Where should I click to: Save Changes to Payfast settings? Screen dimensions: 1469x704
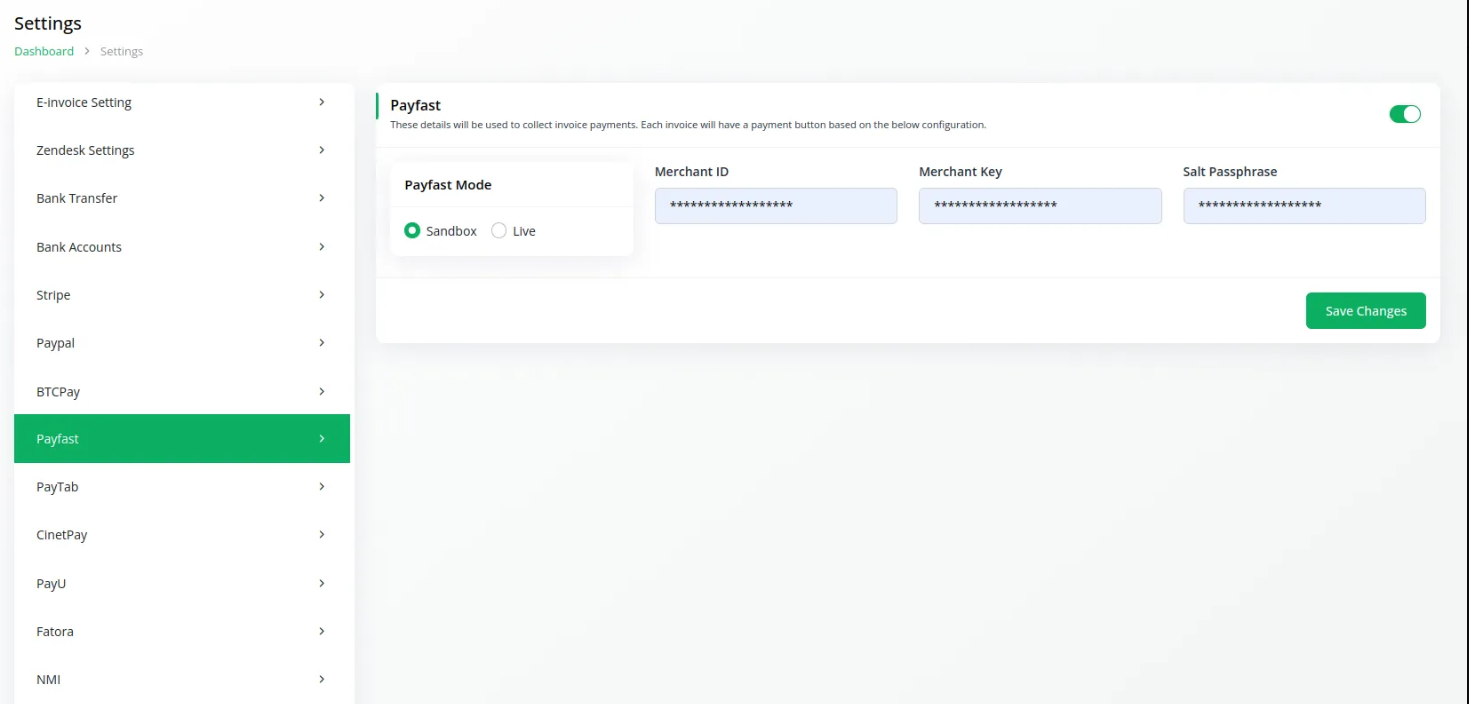click(1366, 311)
